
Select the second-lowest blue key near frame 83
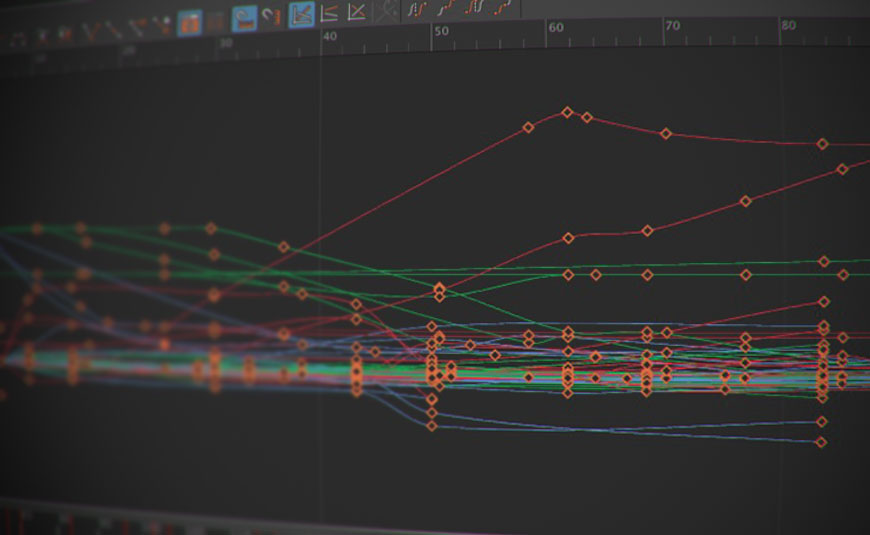822,422
